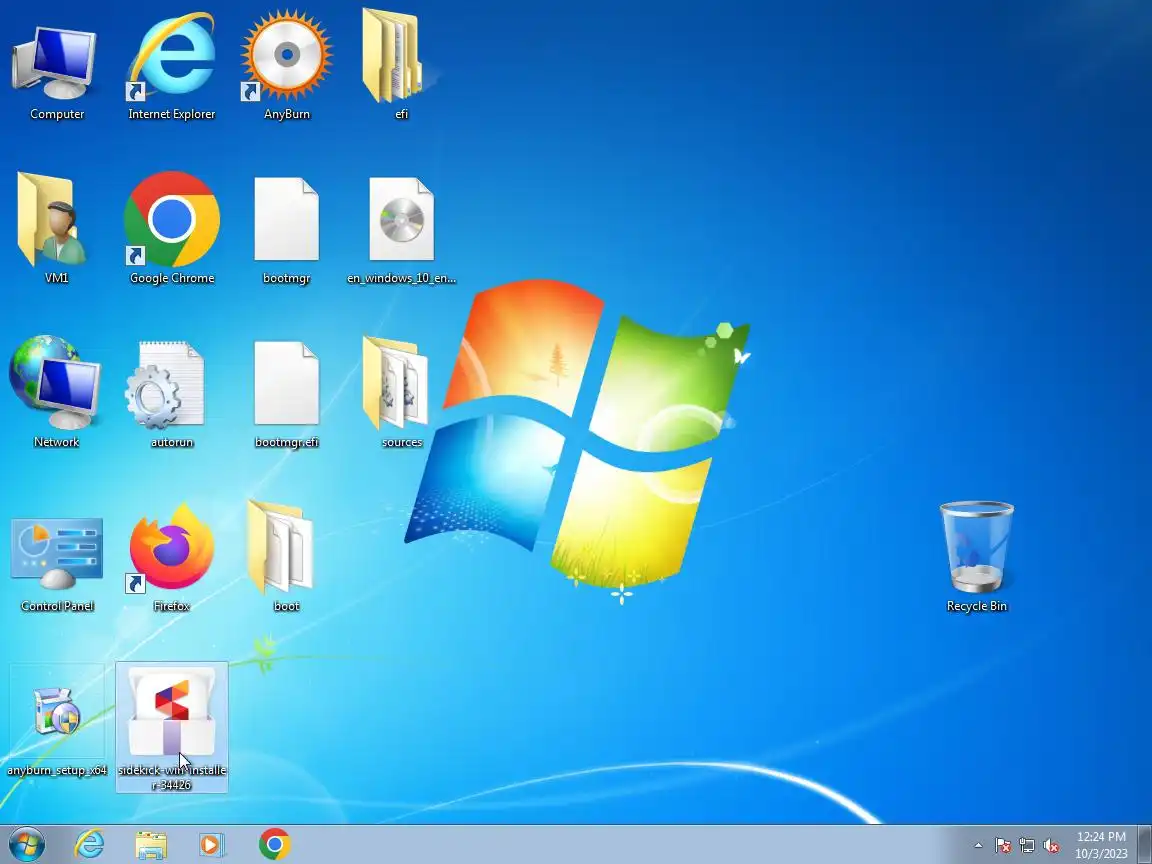Open Windows Media Player from taskbar
This screenshot has width=1152, height=864.
pos(212,845)
